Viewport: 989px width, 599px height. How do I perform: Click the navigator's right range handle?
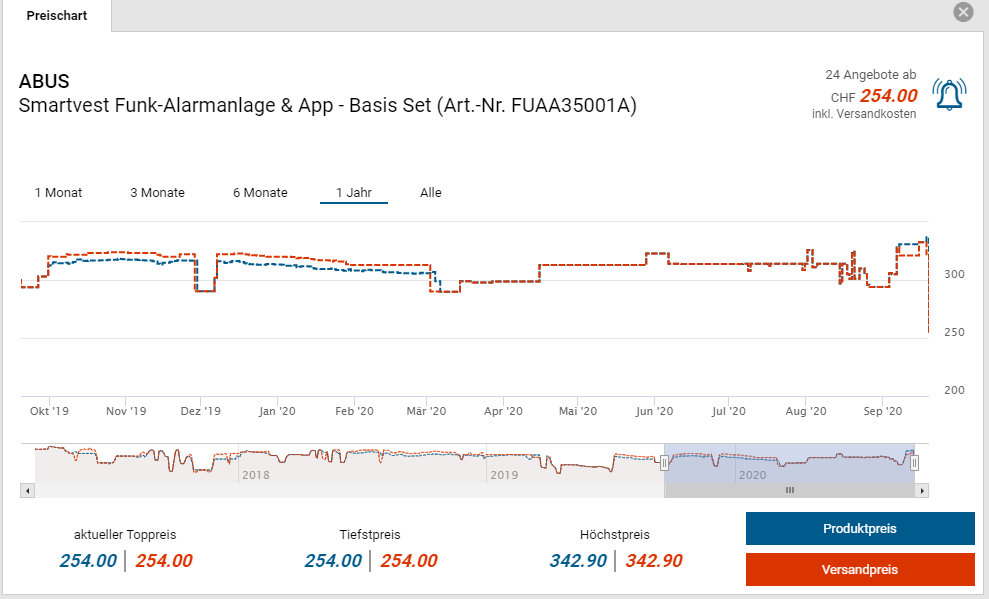[x=914, y=462]
